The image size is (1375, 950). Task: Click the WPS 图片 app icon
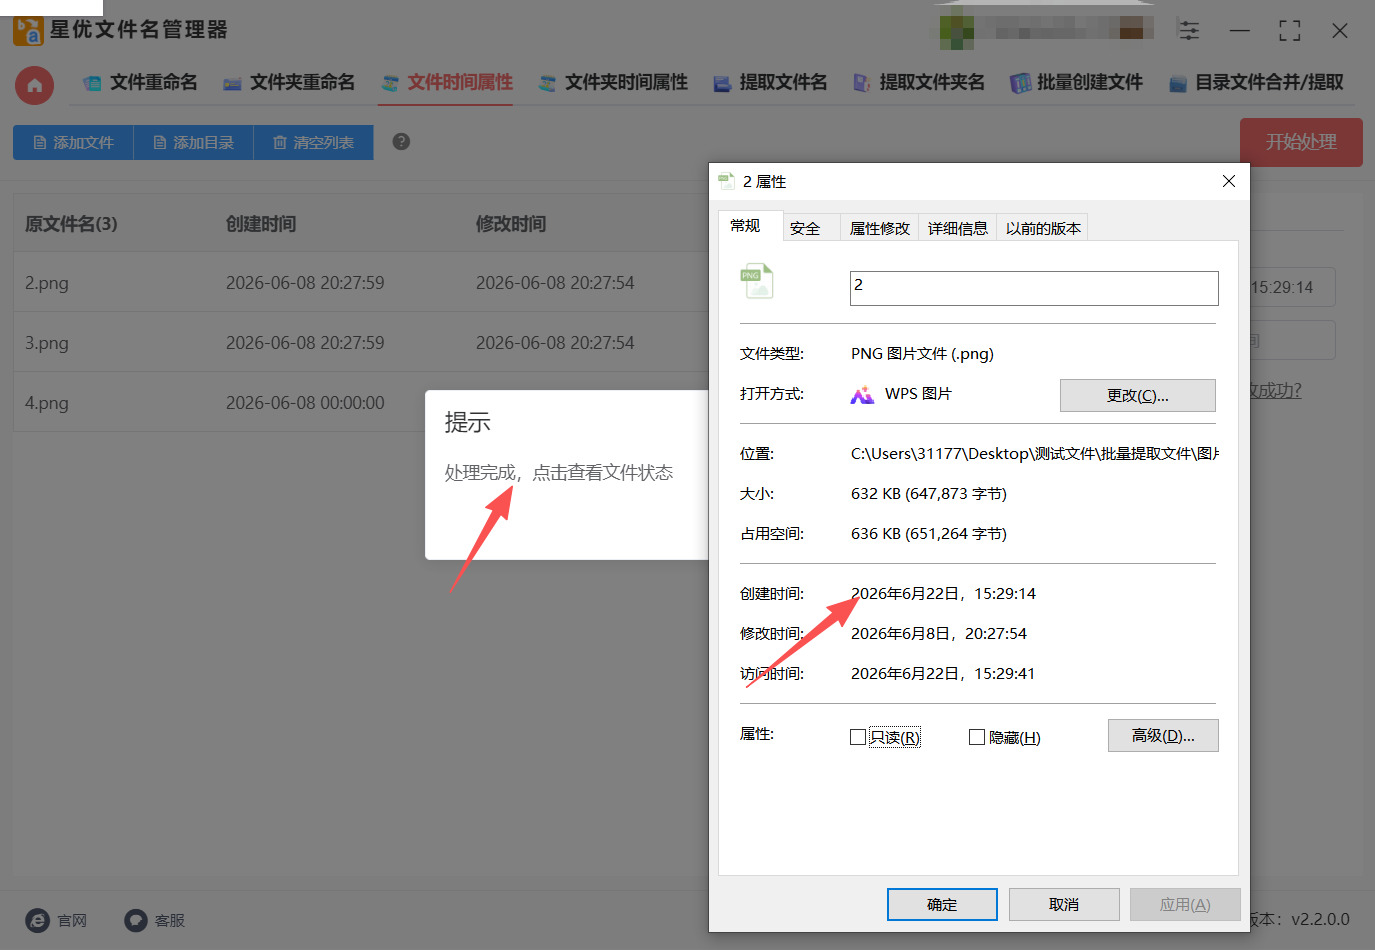click(862, 394)
